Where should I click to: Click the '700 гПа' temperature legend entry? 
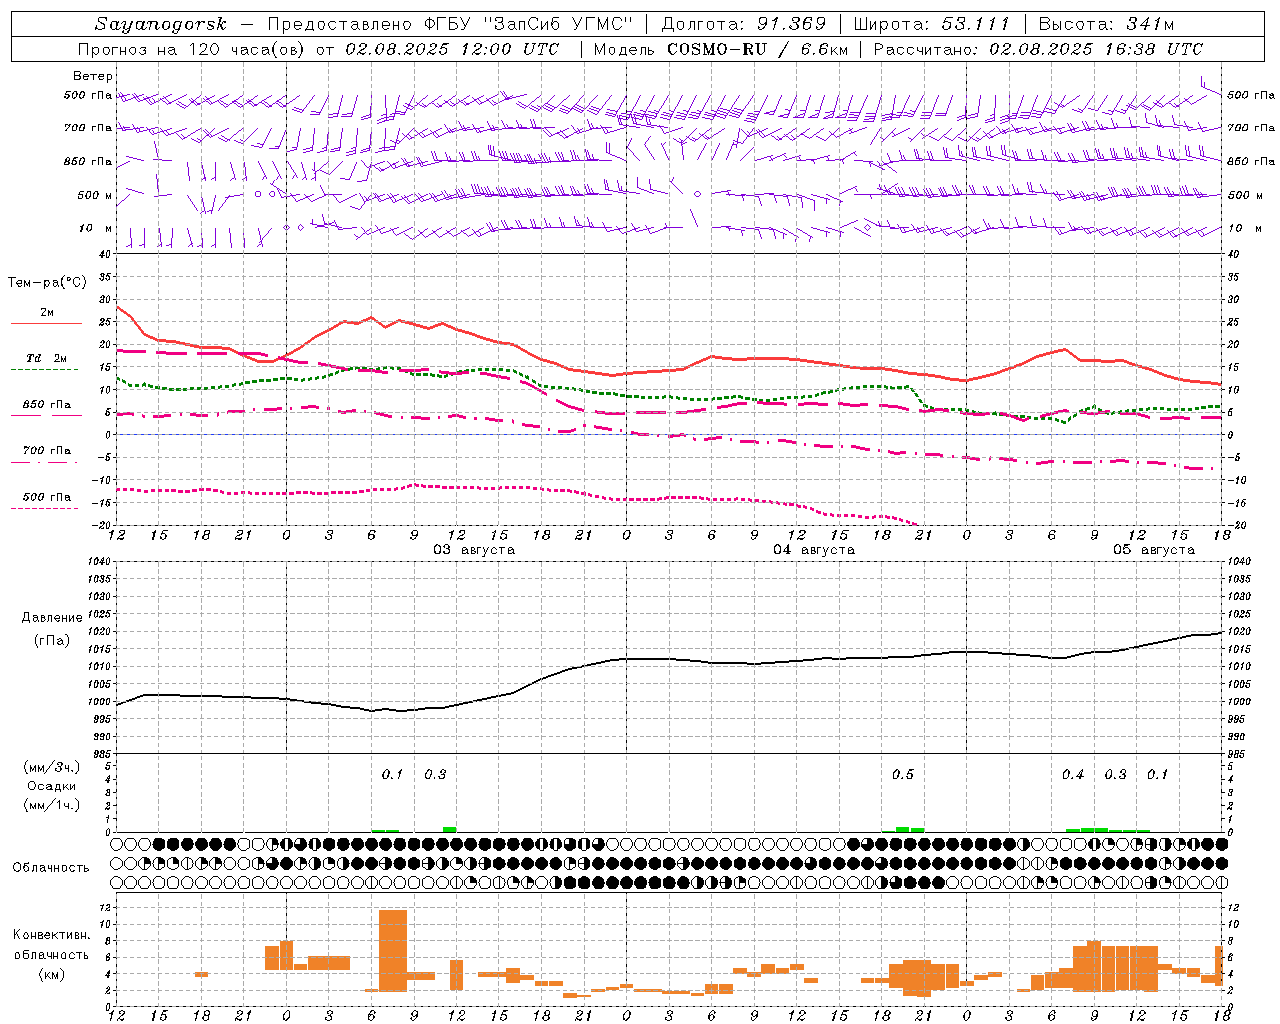pyautogui.click(x=47, y=451)
